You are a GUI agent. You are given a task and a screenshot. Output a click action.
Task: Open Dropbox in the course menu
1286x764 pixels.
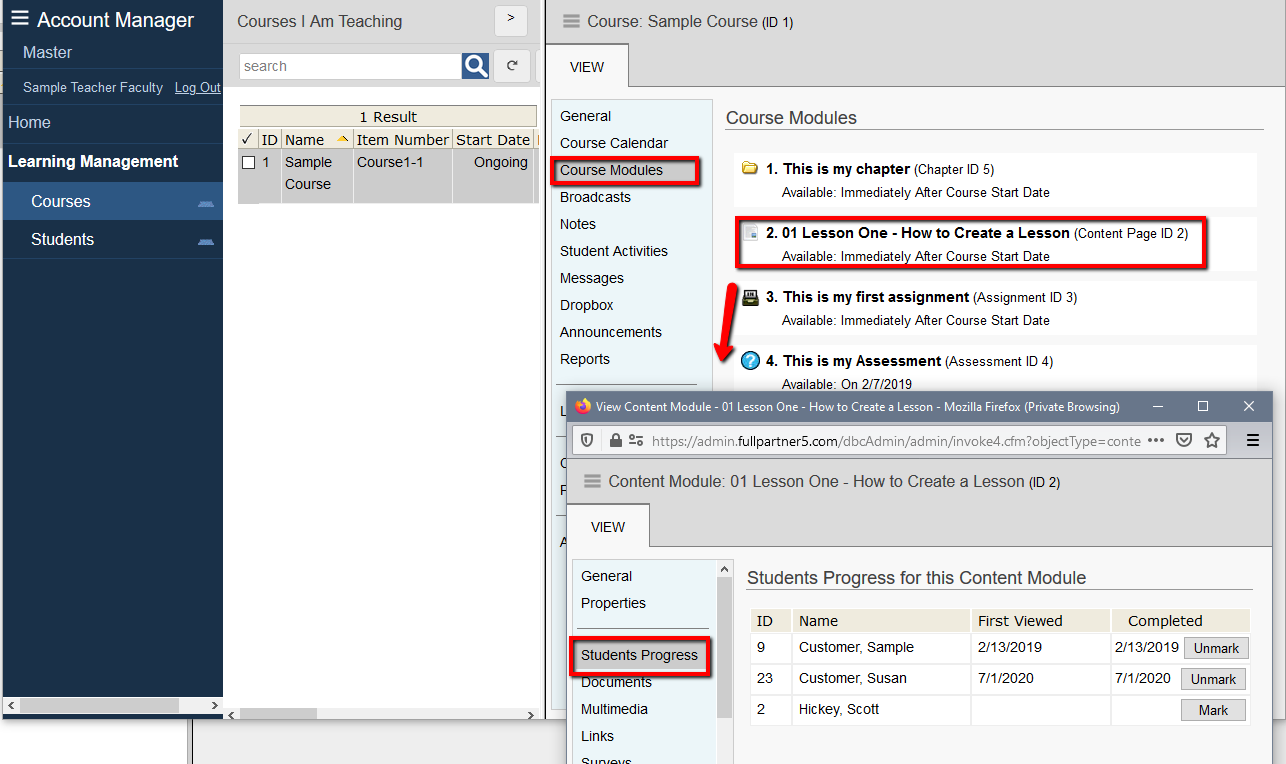587,305
